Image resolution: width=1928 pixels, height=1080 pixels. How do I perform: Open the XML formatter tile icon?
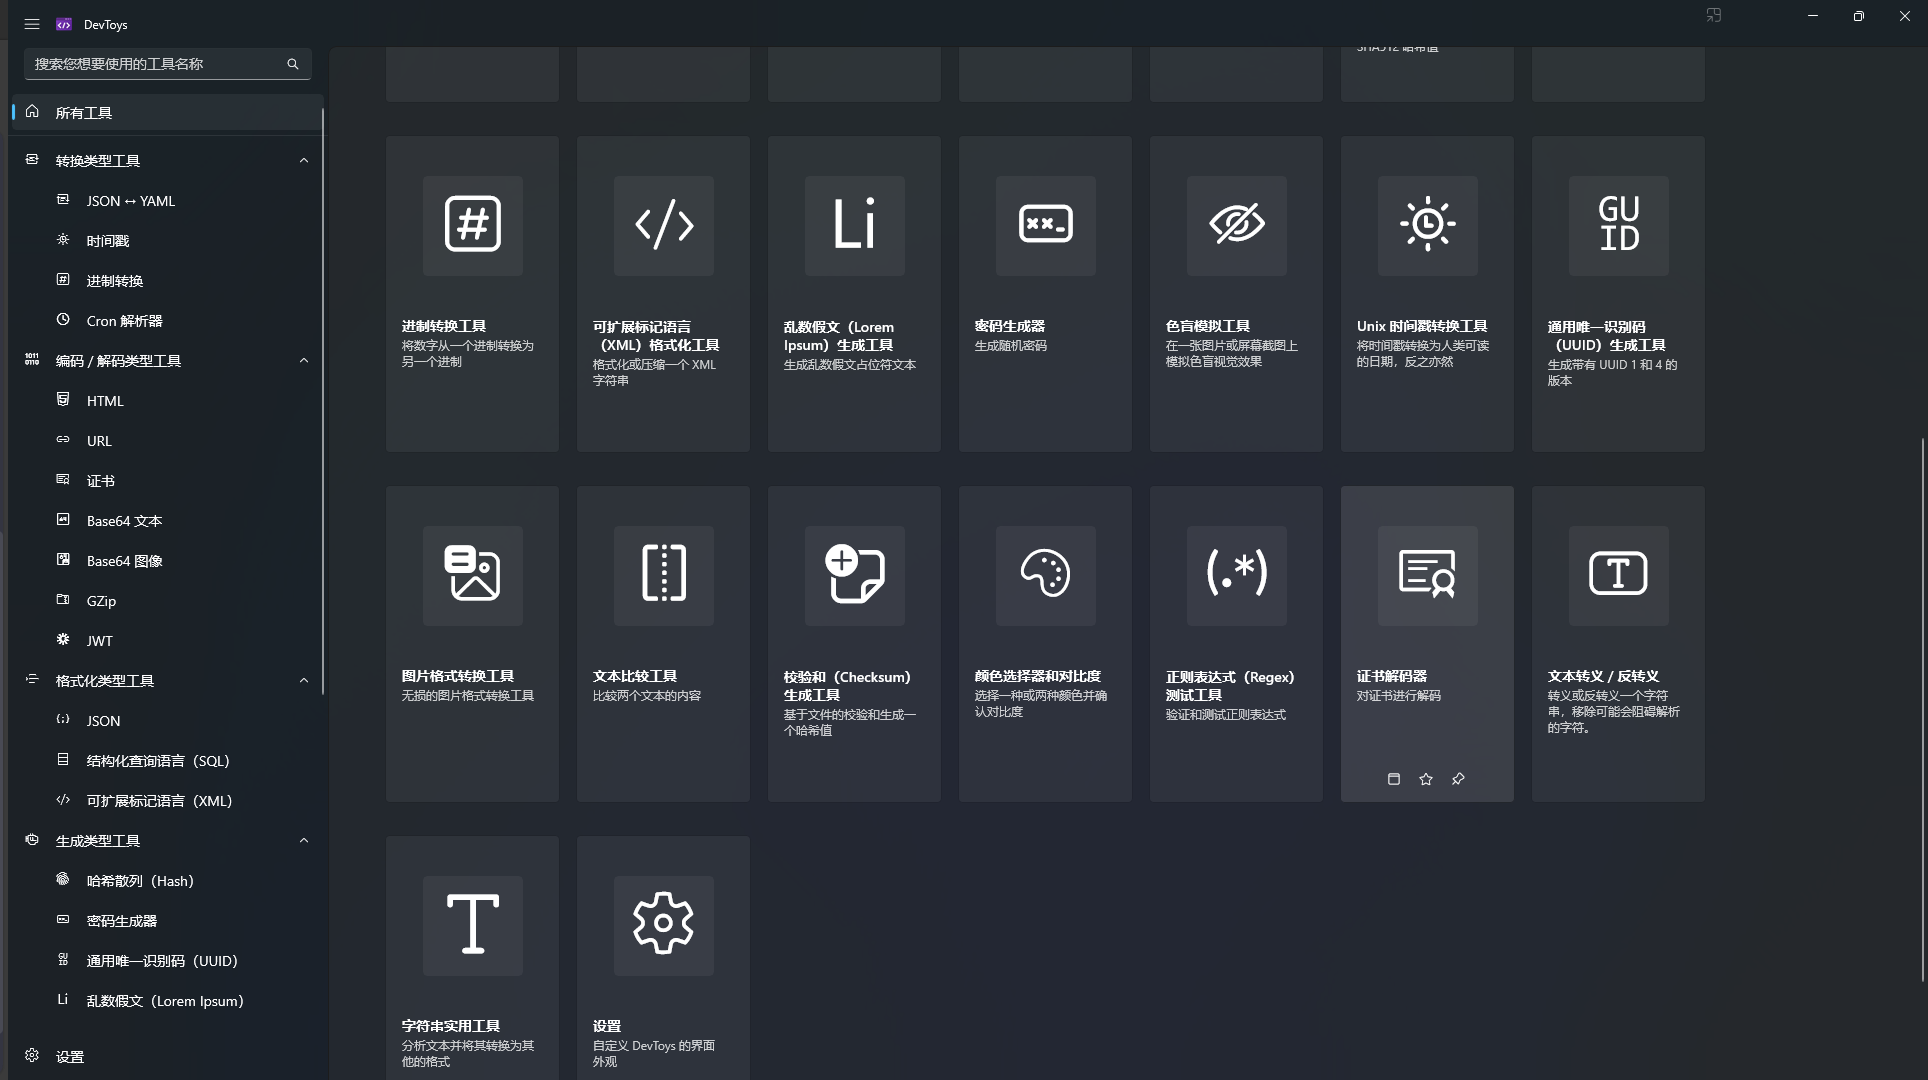663,225
